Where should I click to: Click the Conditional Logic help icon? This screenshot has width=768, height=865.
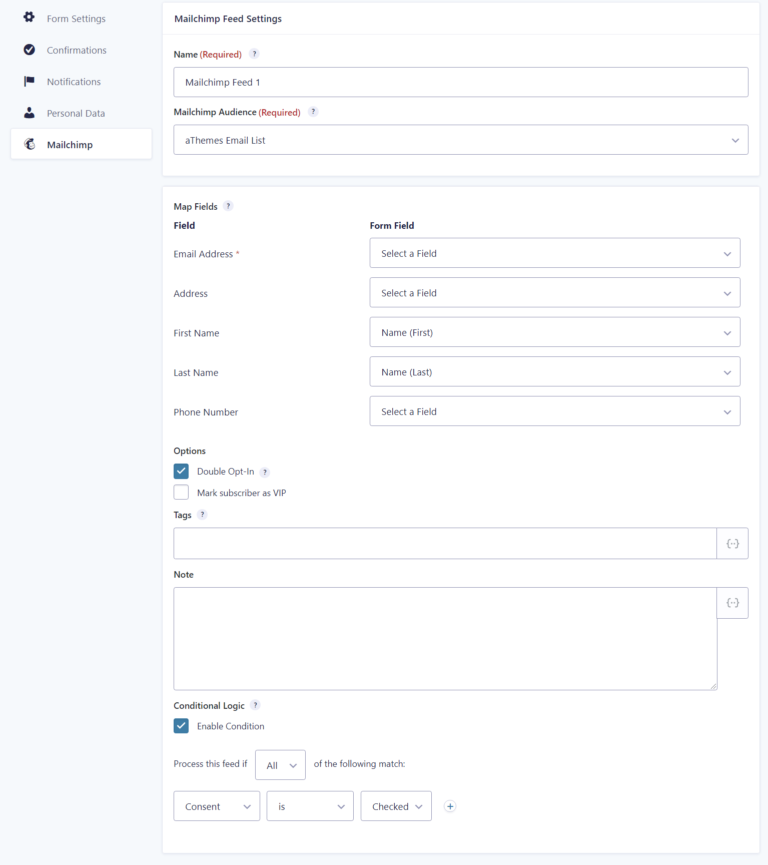pos(255,705)
